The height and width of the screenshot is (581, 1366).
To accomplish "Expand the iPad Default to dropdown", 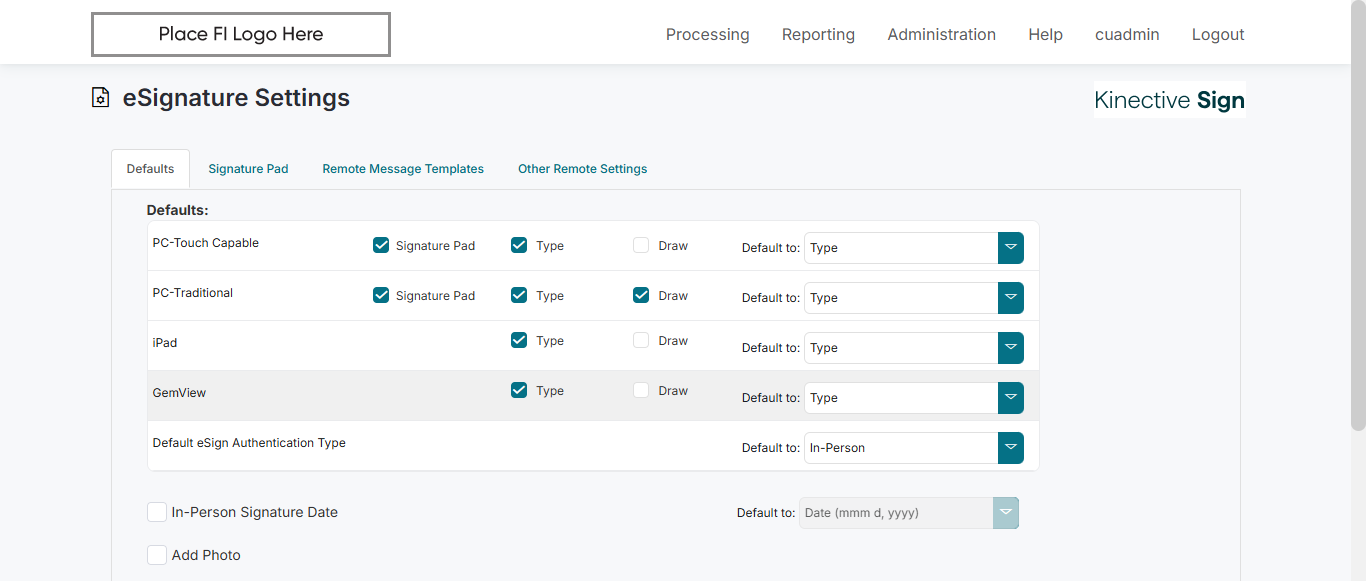I will [x=1010, y=348].
